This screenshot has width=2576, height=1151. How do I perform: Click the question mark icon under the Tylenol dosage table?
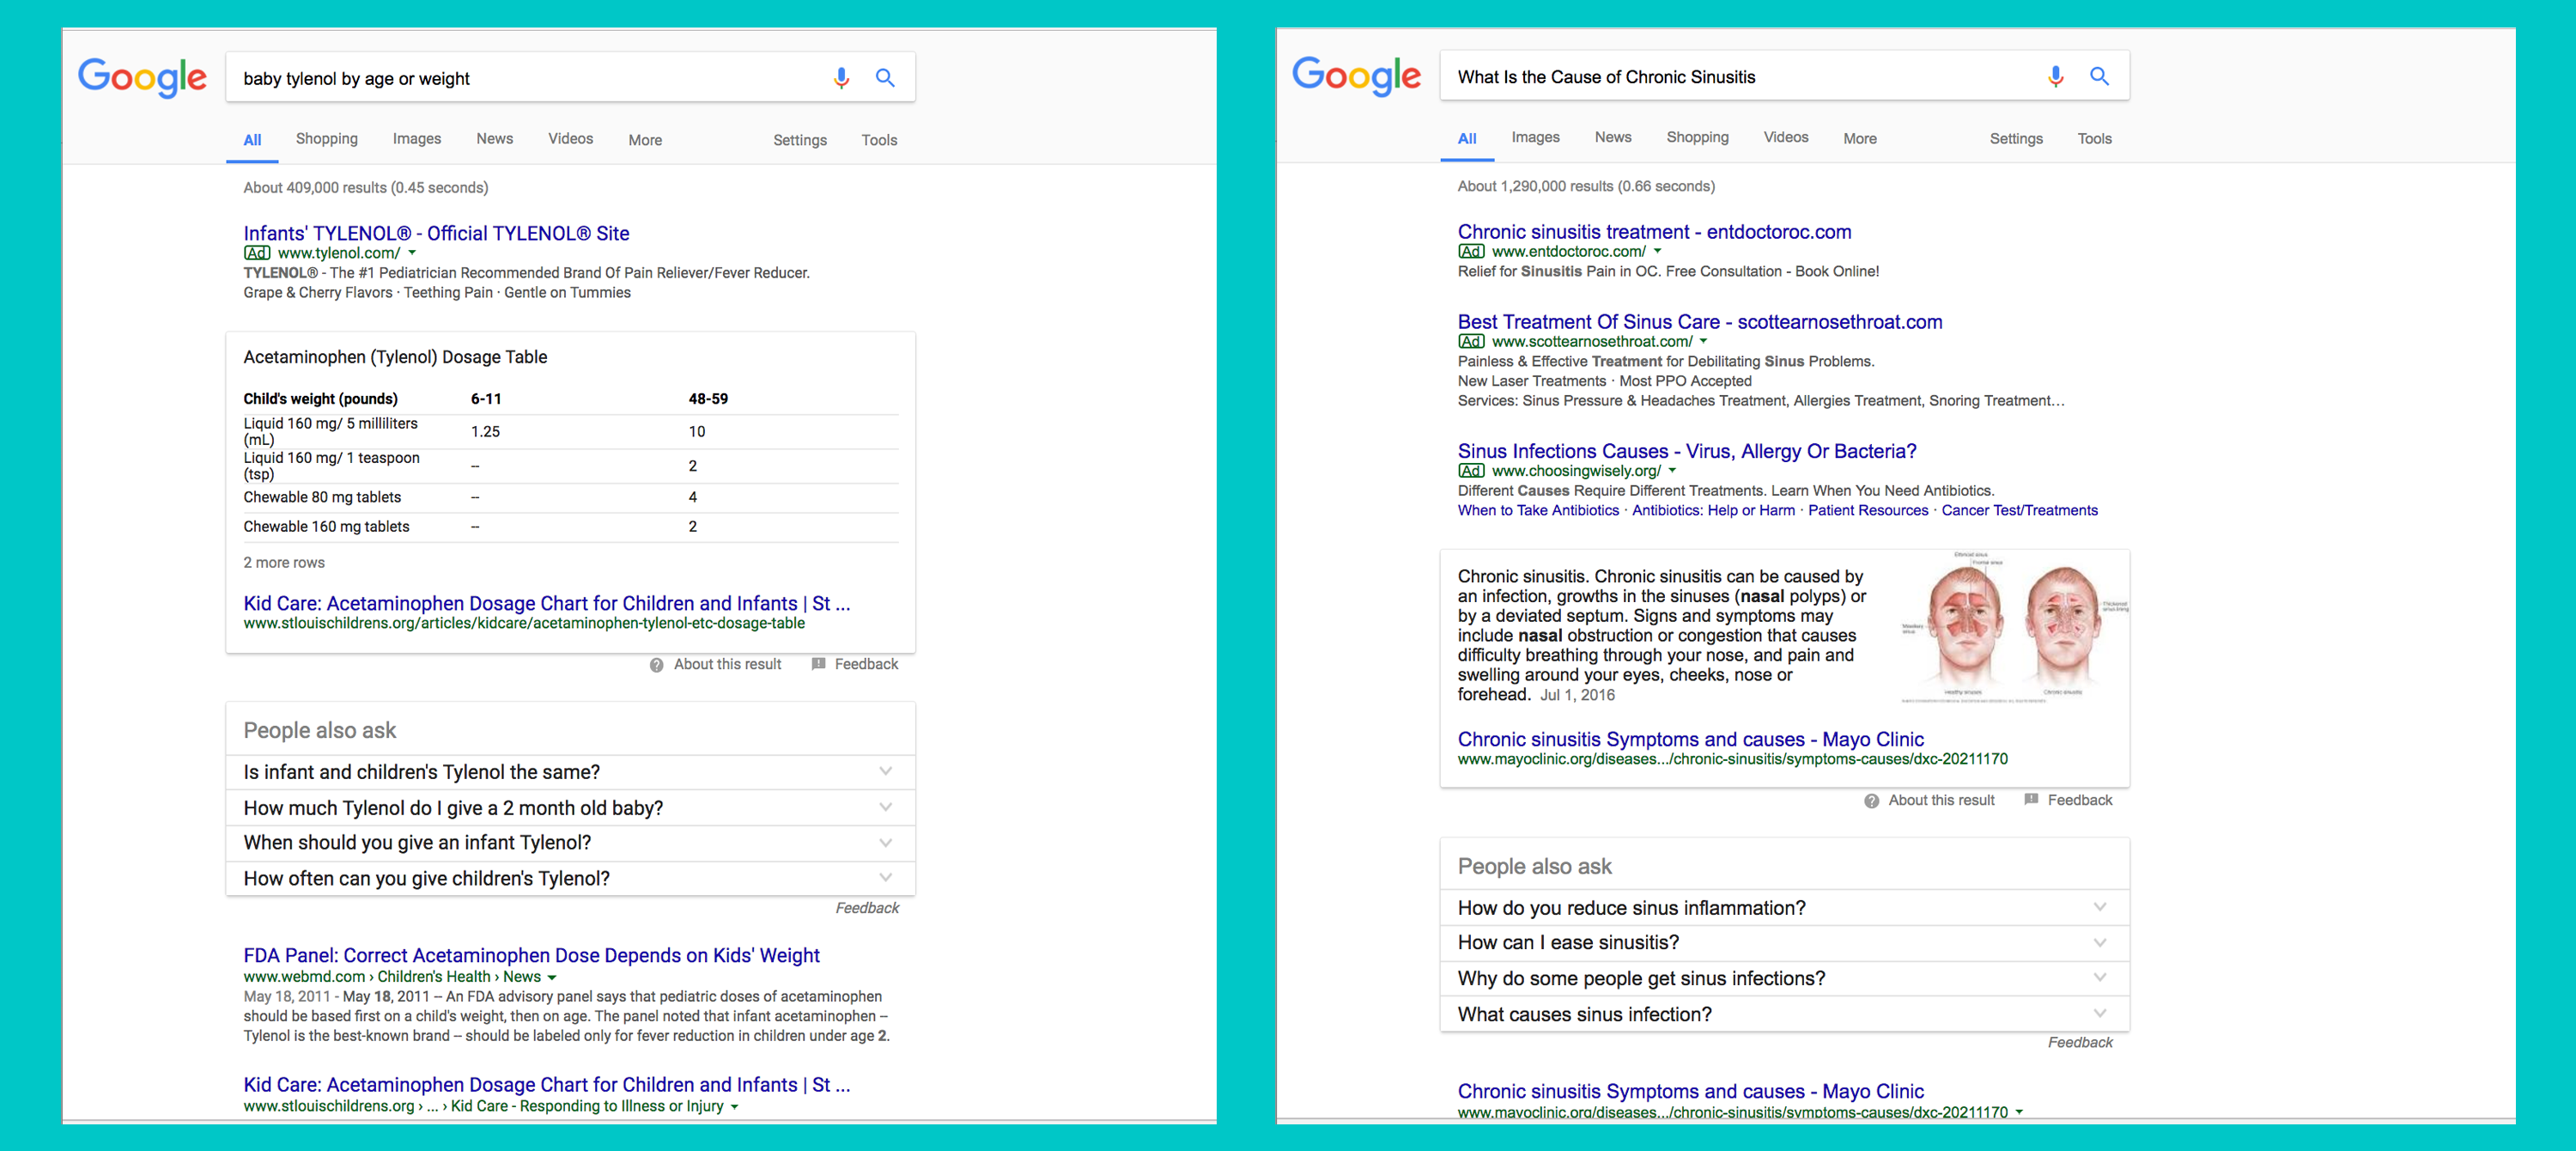[x=656, y=665]
